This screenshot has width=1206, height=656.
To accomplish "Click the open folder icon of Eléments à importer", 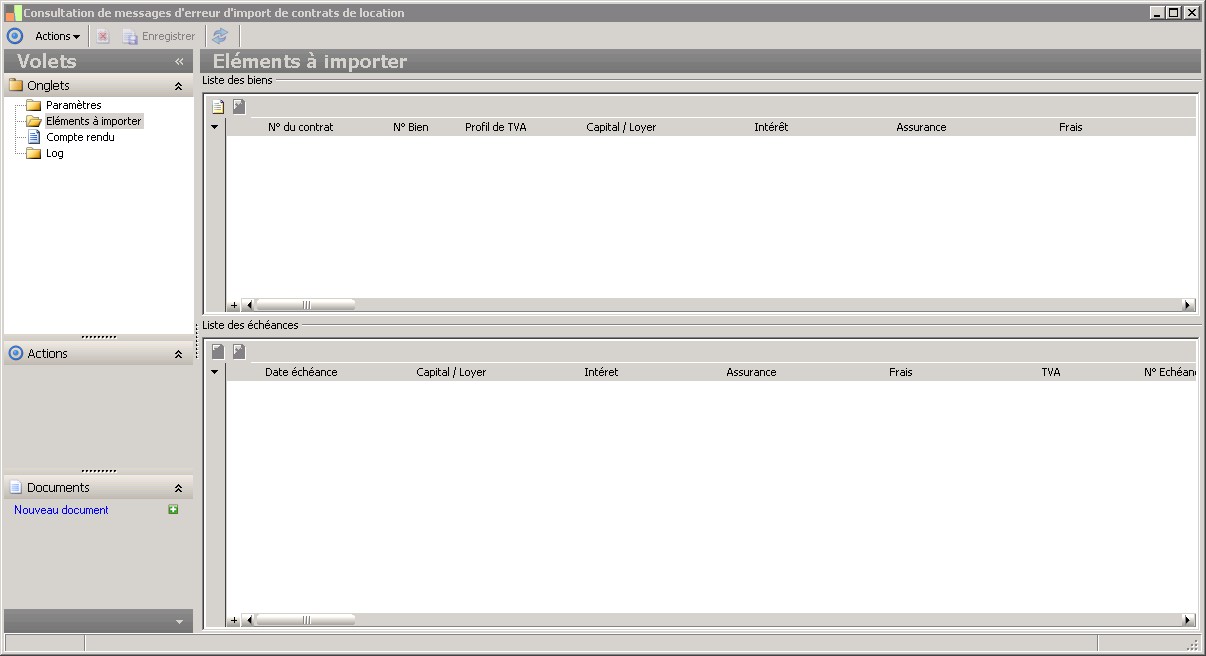I will pyautogui.click(x=34, y=121).
